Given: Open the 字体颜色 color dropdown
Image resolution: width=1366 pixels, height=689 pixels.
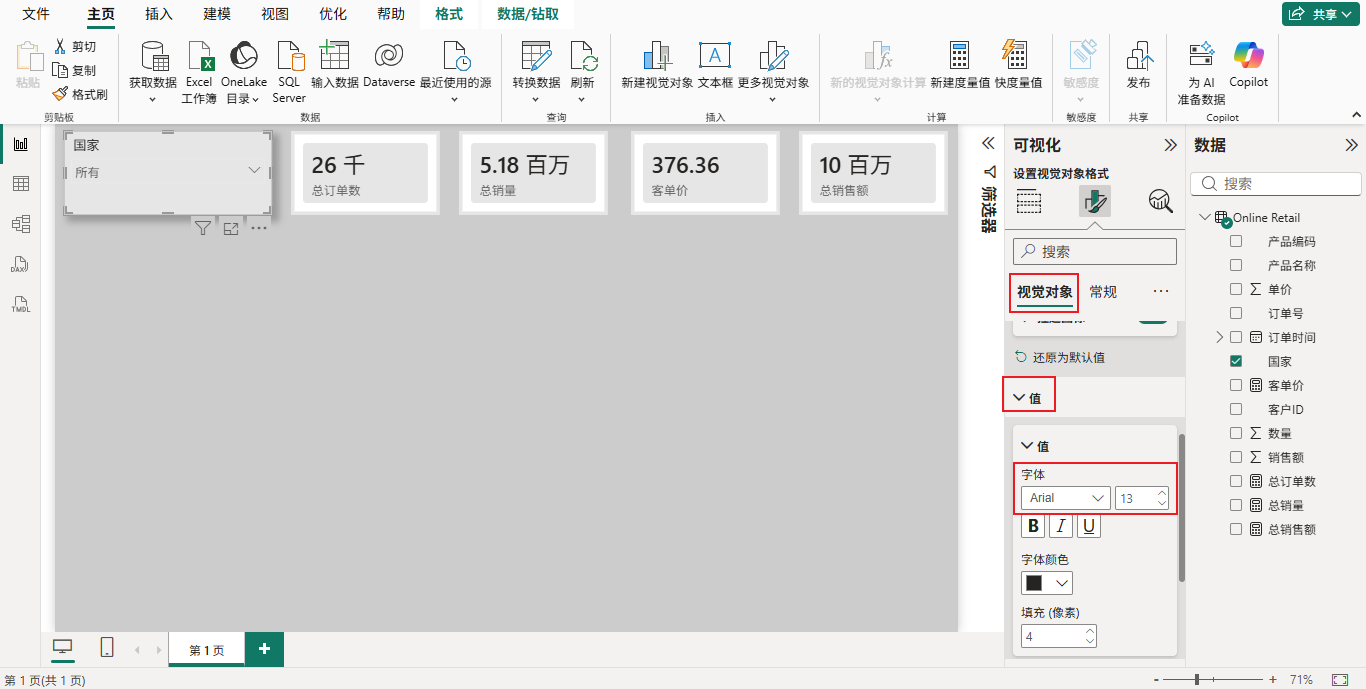Looking at the screenshot, I should (1047, 583).
